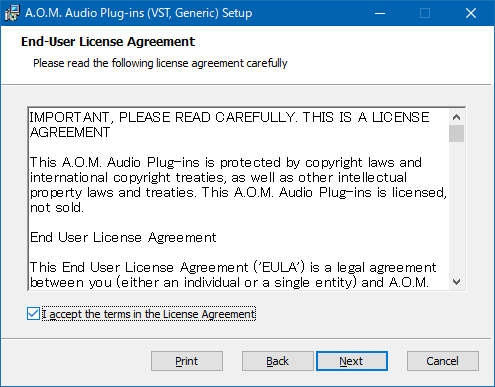Click inside the license agreement text box
495x387 pixels.
238,199
